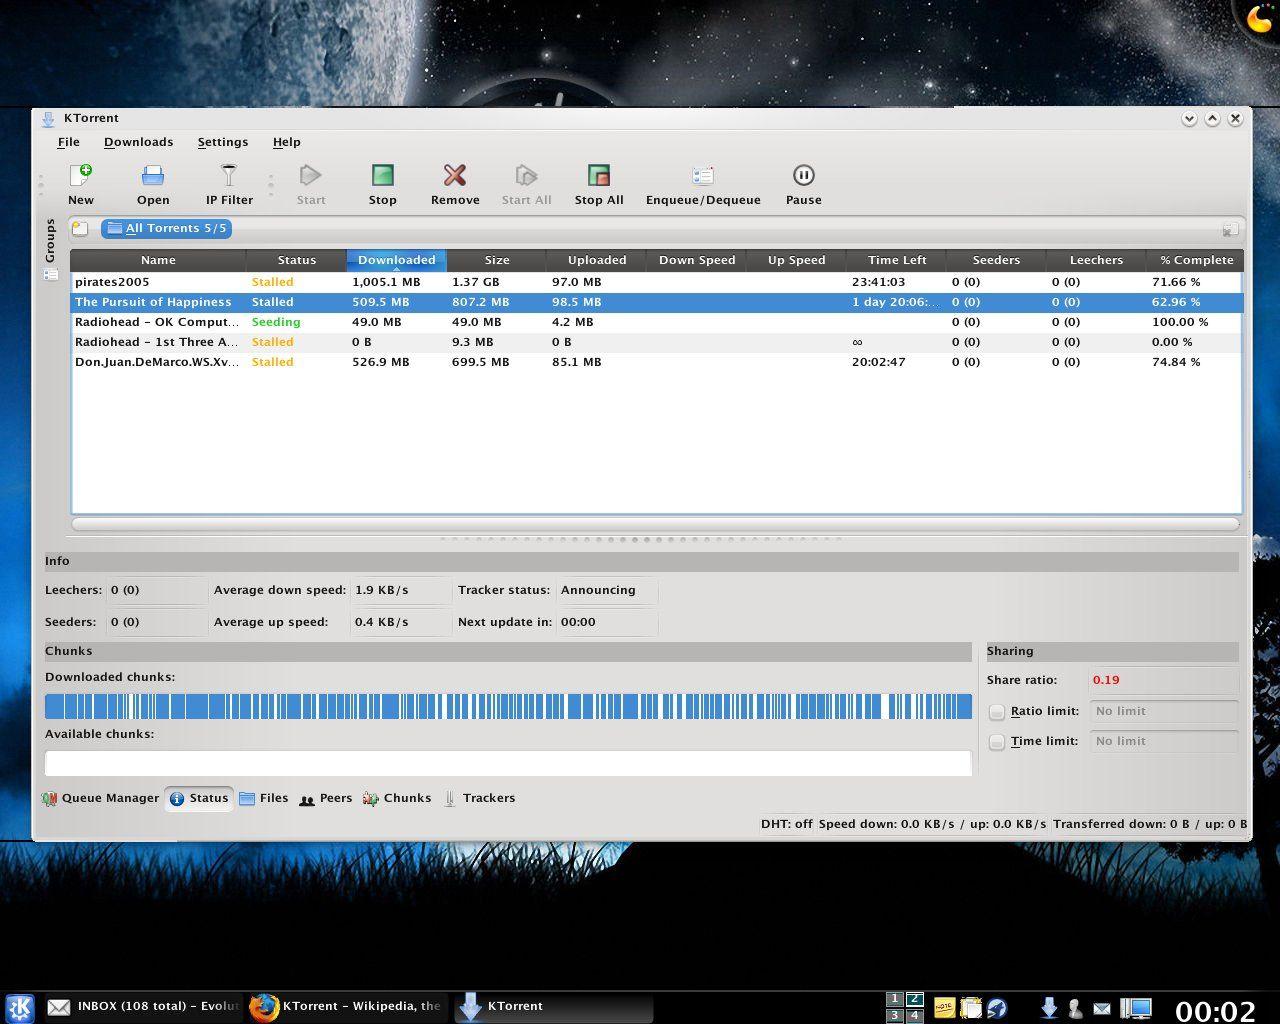Sort by the Uploaded column header
Screen dimensions: 1280x1024
(597, 260)
